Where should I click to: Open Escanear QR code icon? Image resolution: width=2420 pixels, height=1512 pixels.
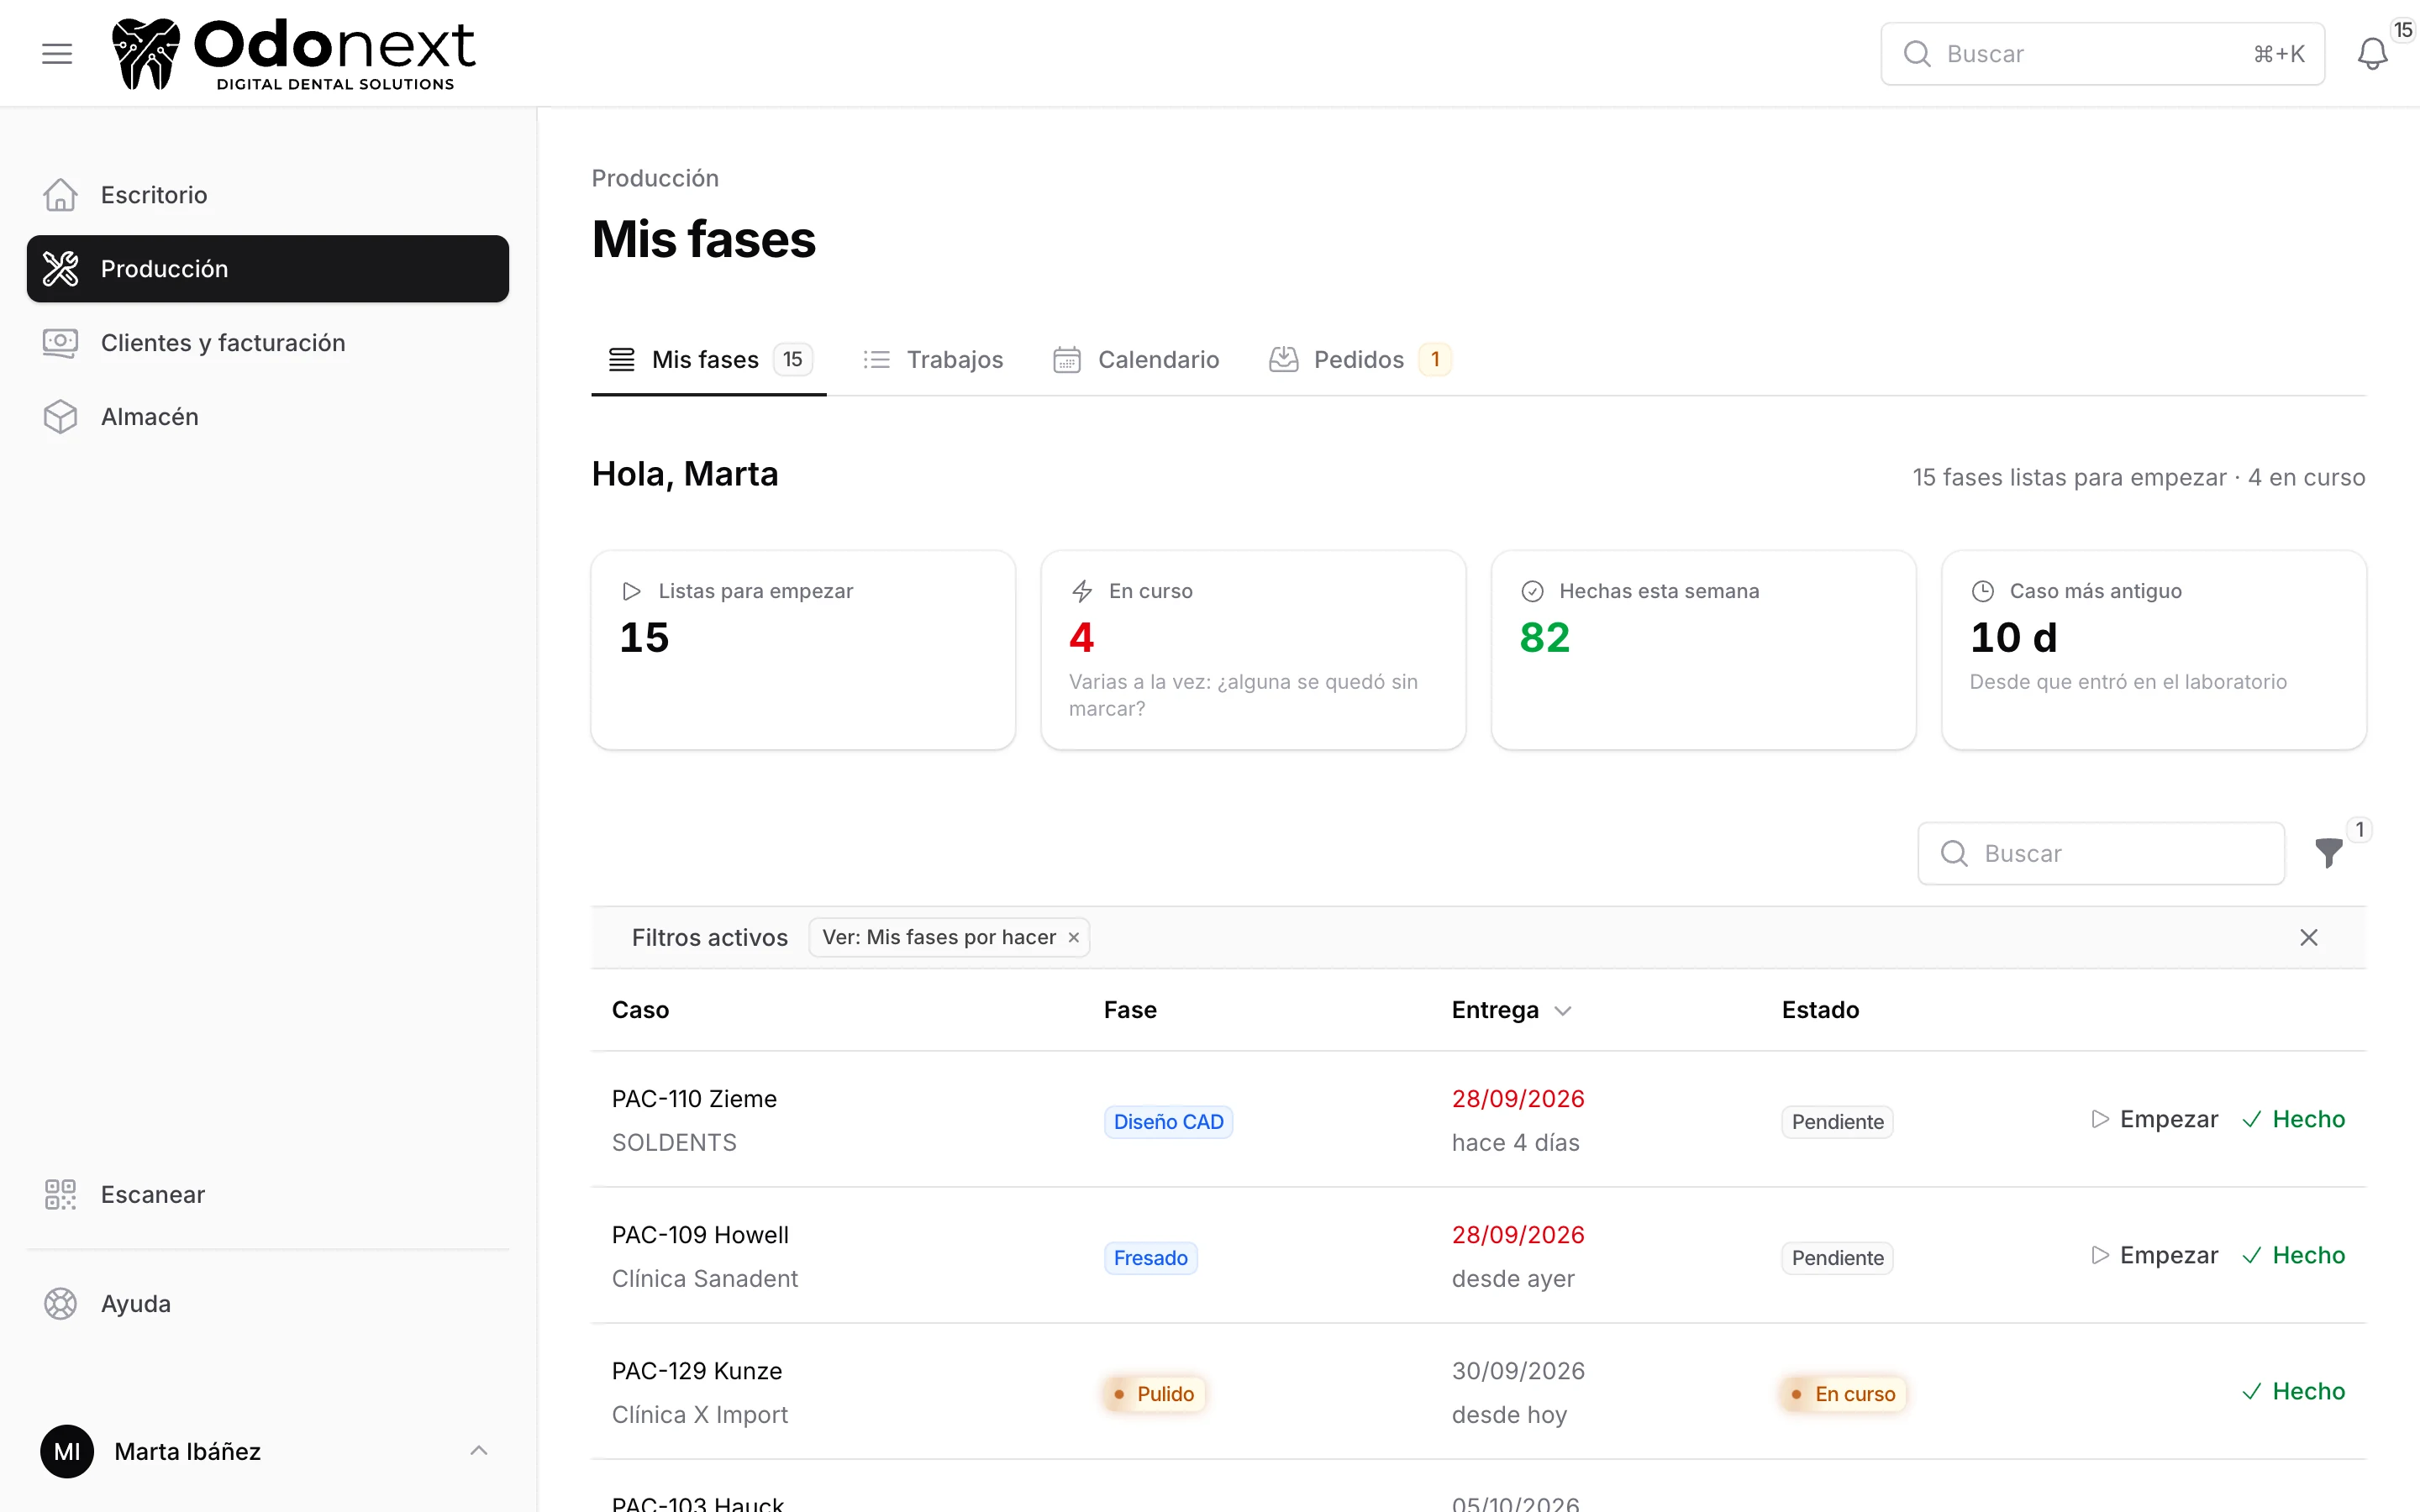coord(60,1195)
